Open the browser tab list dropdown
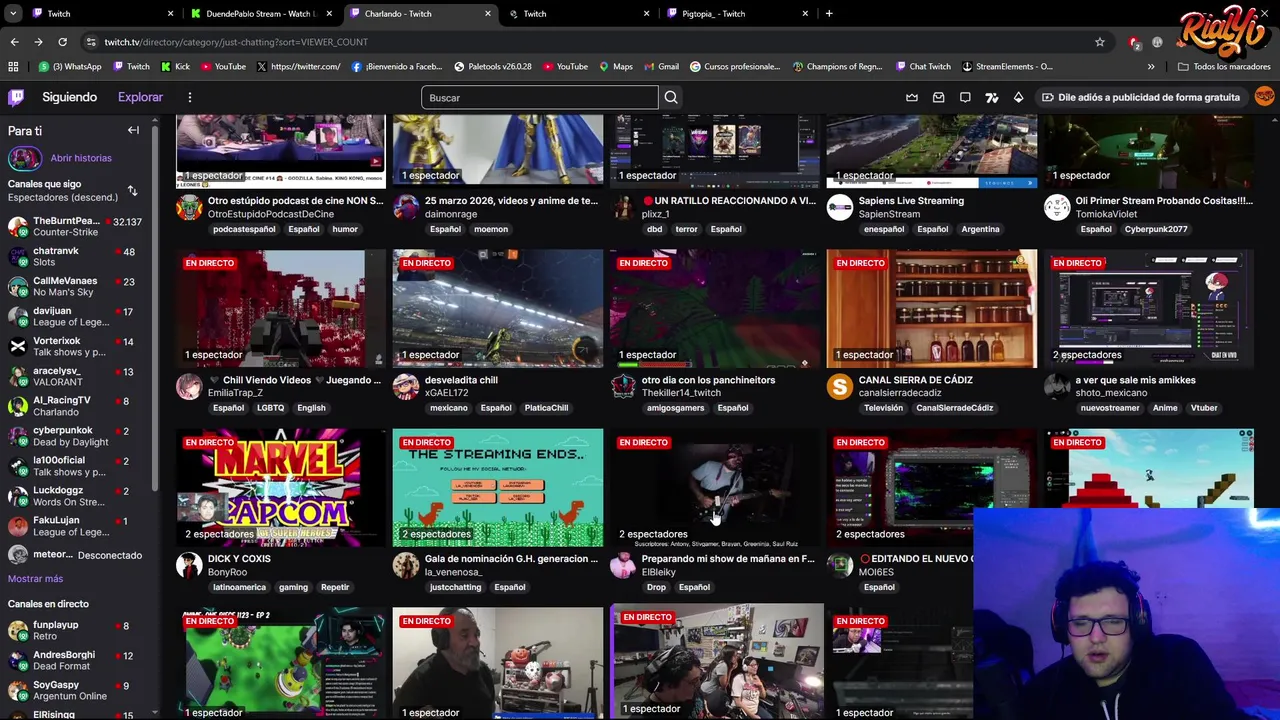The image size is (1280, 720). pyautogui.click(x=13, y=14)
